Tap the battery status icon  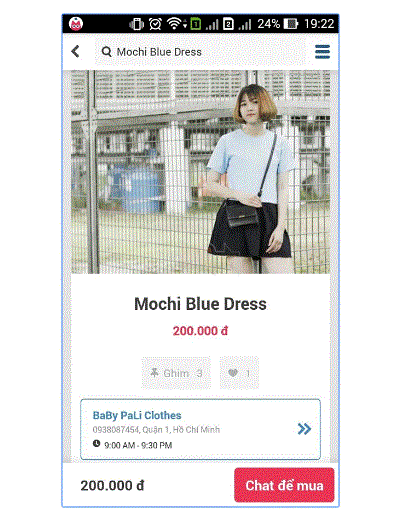click(x=290, y=24)
